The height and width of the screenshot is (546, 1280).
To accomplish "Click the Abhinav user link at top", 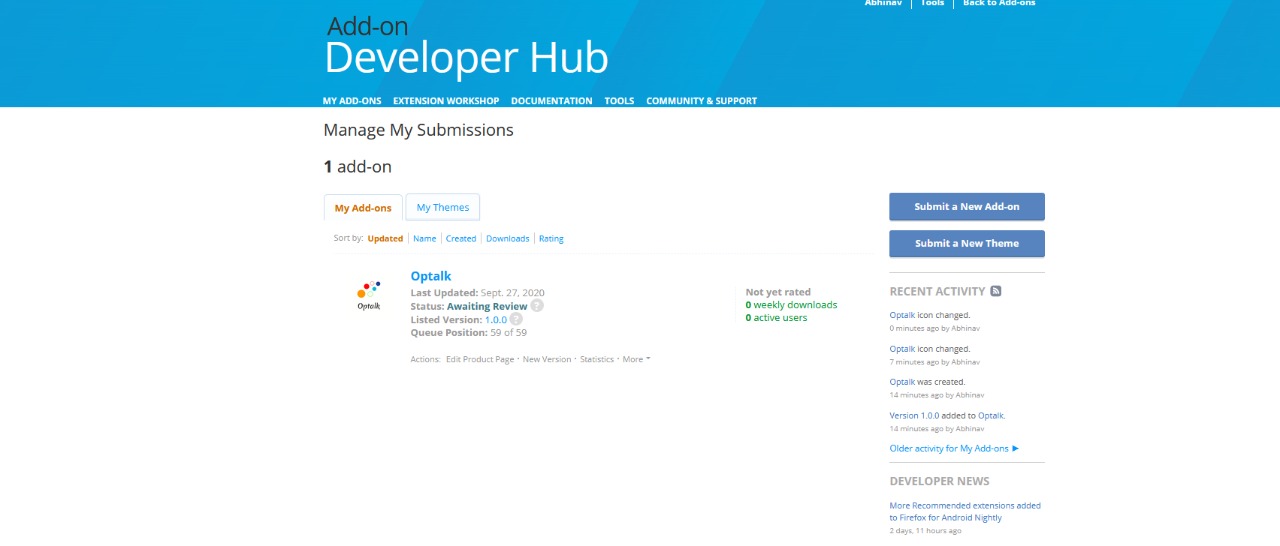I will coord(883,3).
